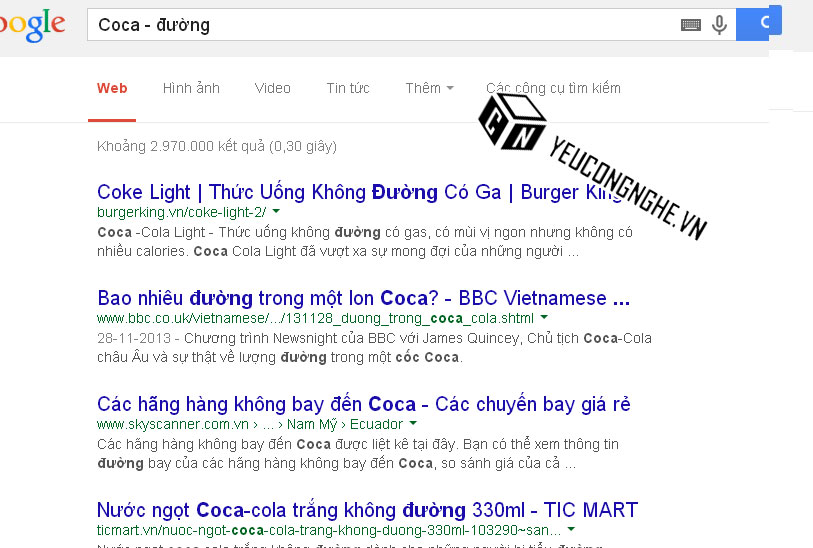This screenshot has width=813, height=548.
Task: Expand arrow next to the bbc.co.uk URL
Action: pyautogui.click(x=544, y=317)
